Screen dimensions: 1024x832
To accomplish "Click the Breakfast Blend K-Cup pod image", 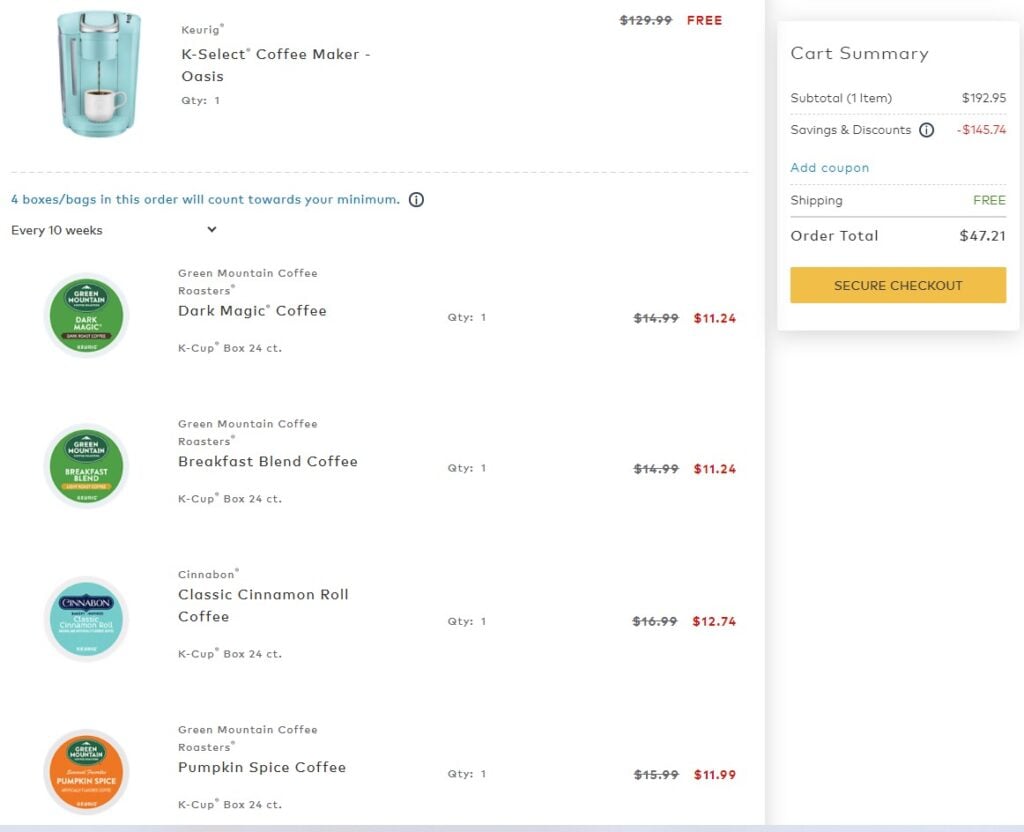I will pos(87,466).
